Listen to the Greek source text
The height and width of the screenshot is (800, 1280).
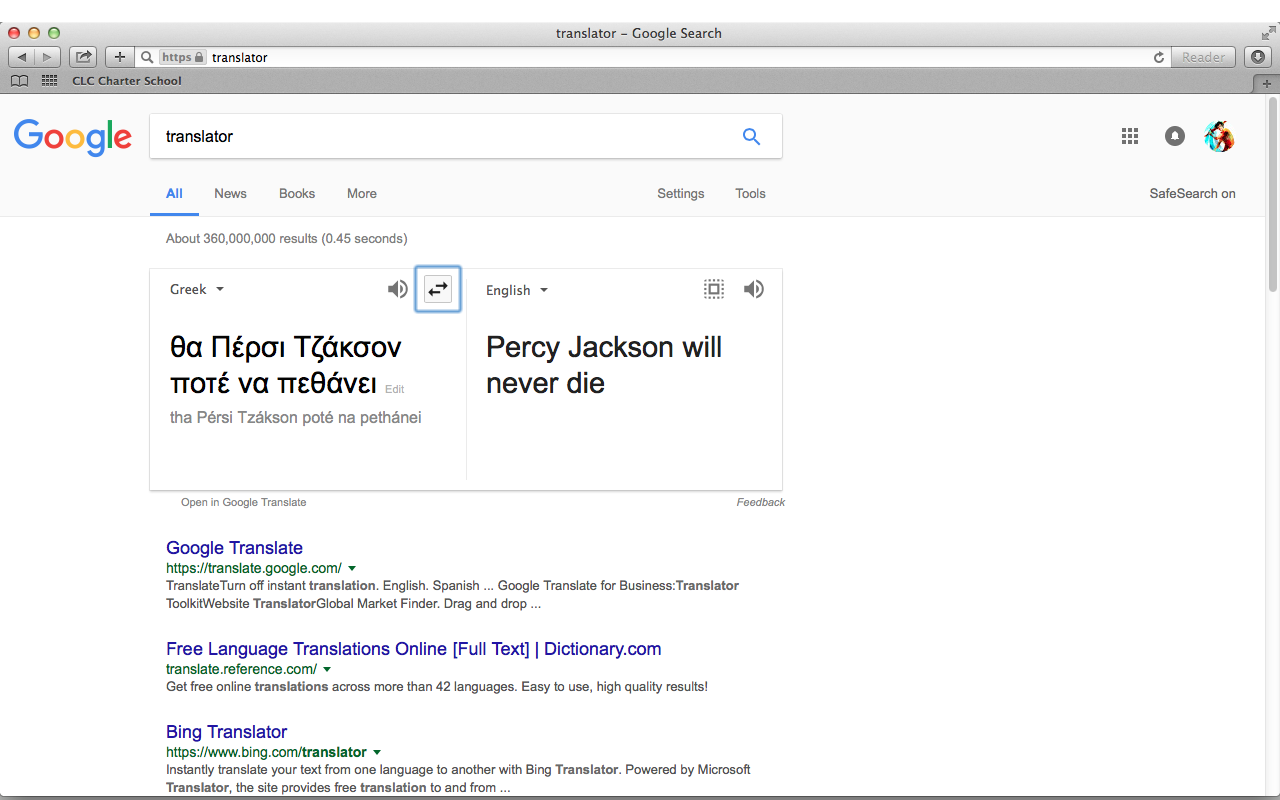click(398, 289)
